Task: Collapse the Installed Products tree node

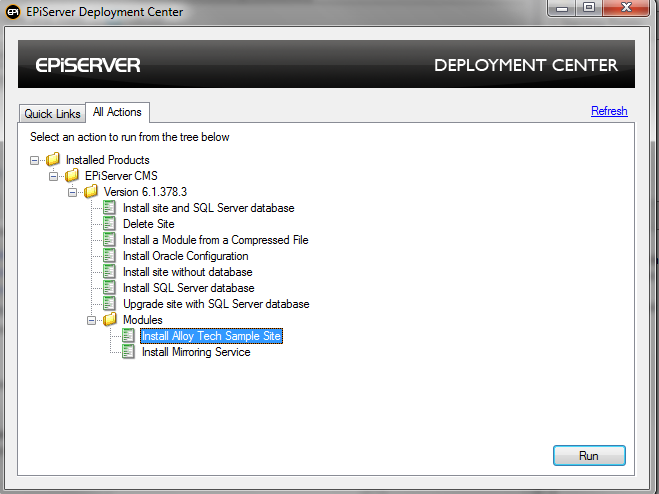Action: (x=34, y=160)
